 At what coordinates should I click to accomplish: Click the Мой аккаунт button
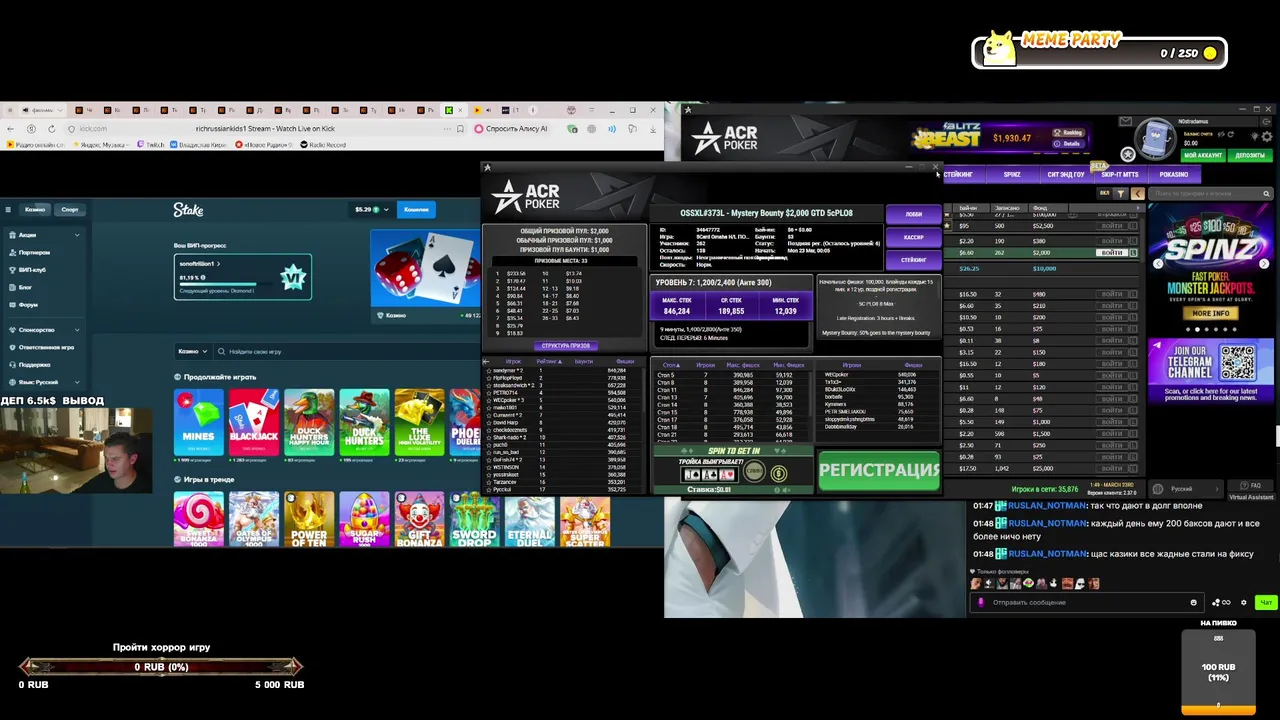click(1203, 156)
